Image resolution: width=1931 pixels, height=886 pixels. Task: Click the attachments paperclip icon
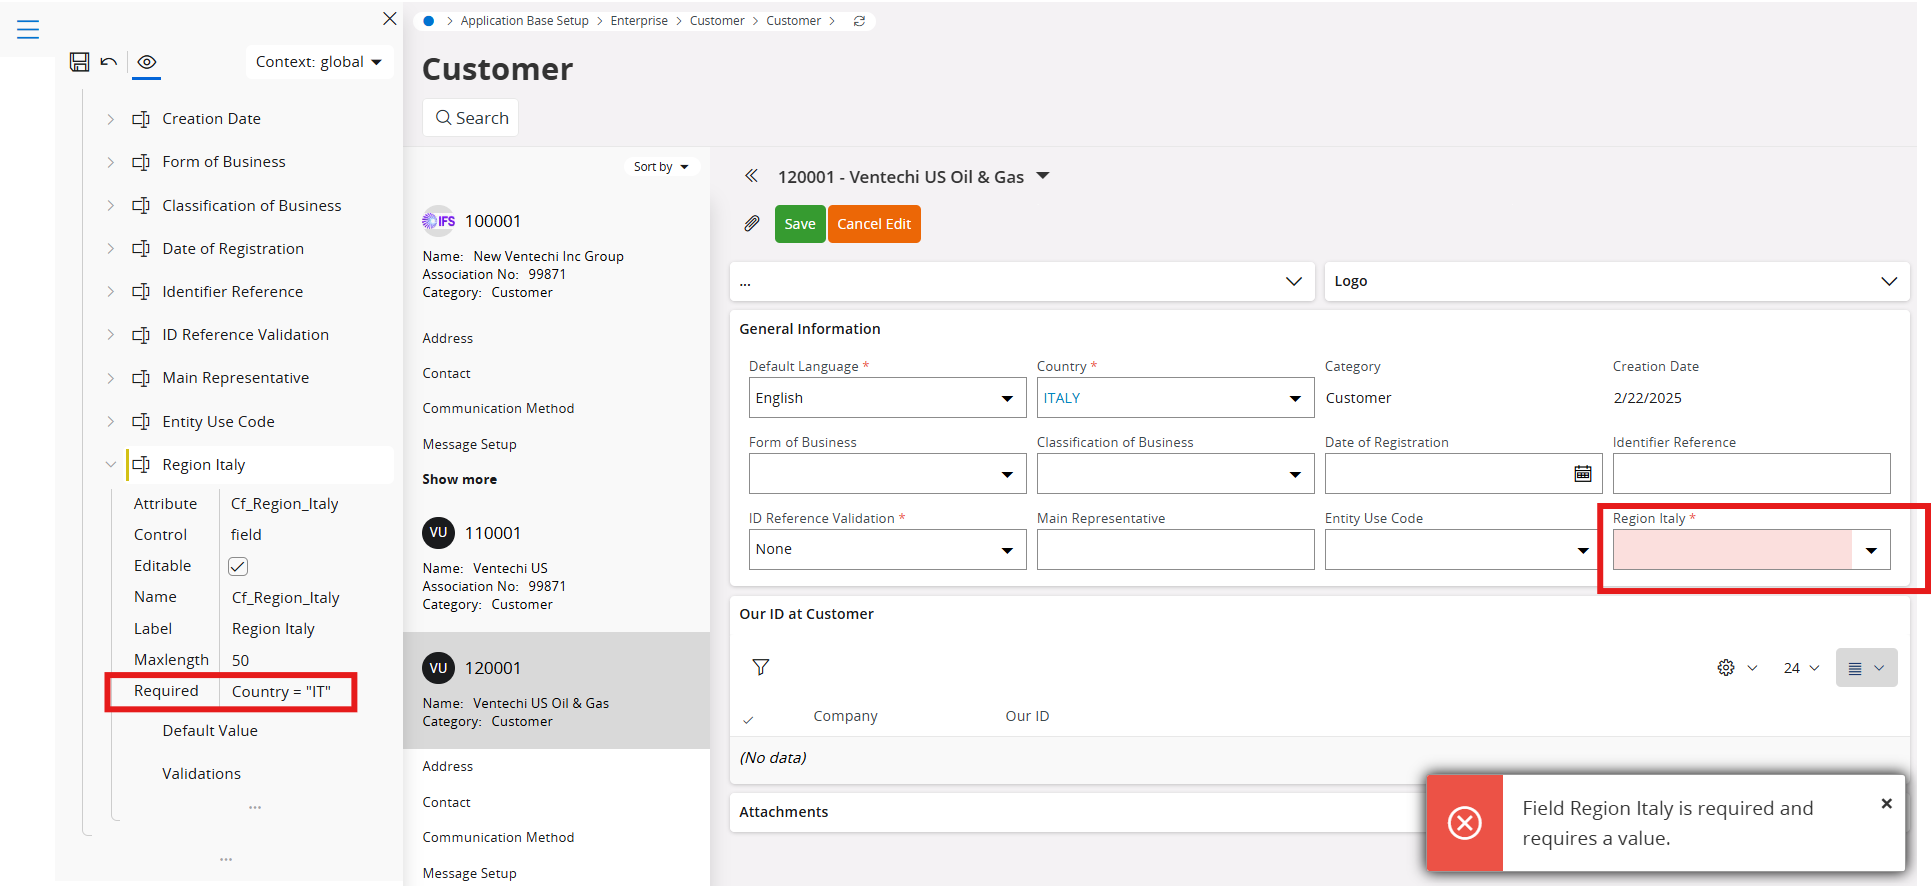tap(752, 224)
